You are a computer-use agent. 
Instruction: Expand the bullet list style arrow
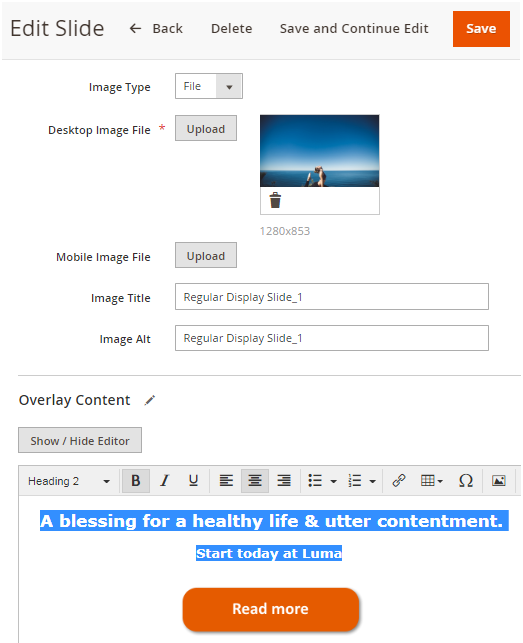[x=333, y=481]
